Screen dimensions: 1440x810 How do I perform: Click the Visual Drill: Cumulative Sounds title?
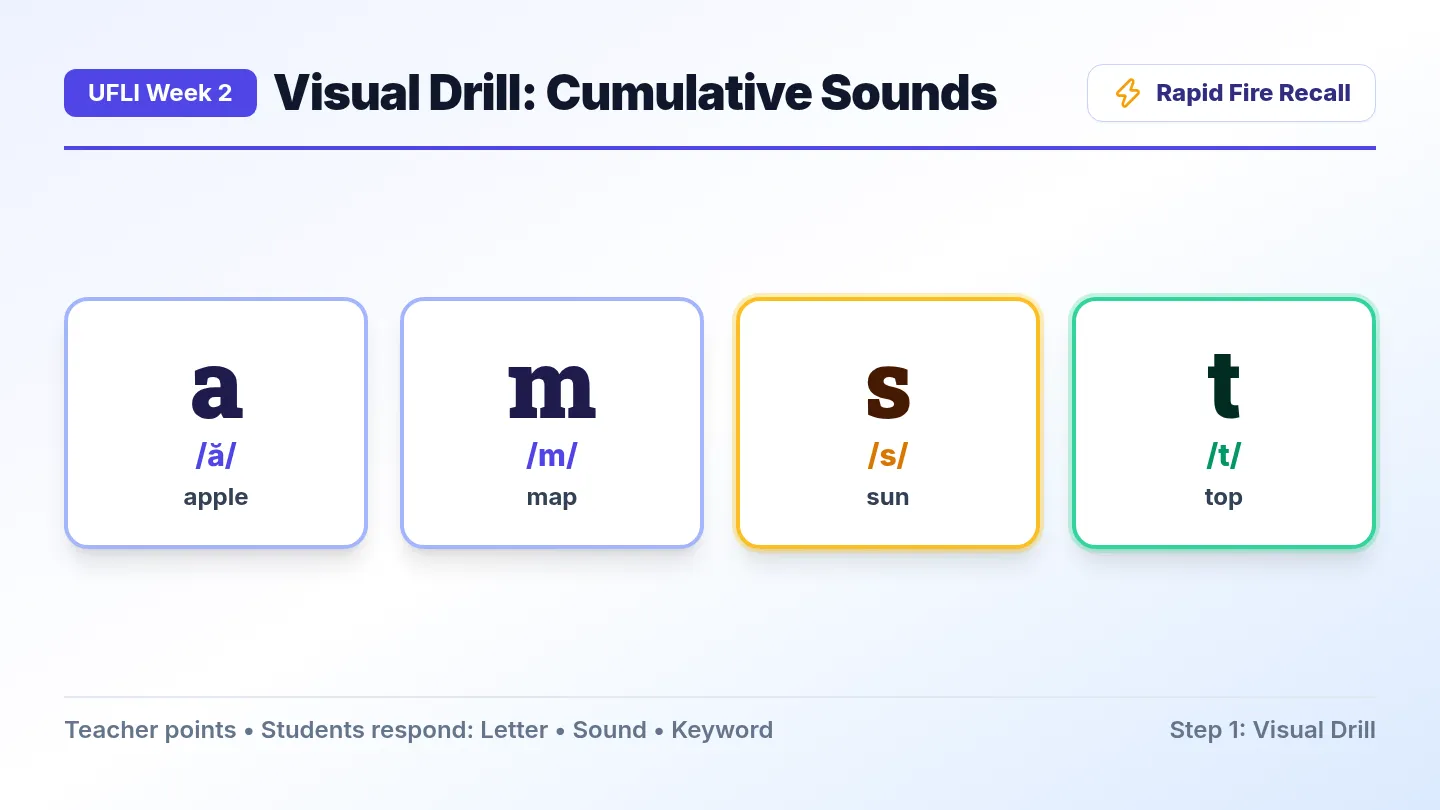[x=635, y=93]
